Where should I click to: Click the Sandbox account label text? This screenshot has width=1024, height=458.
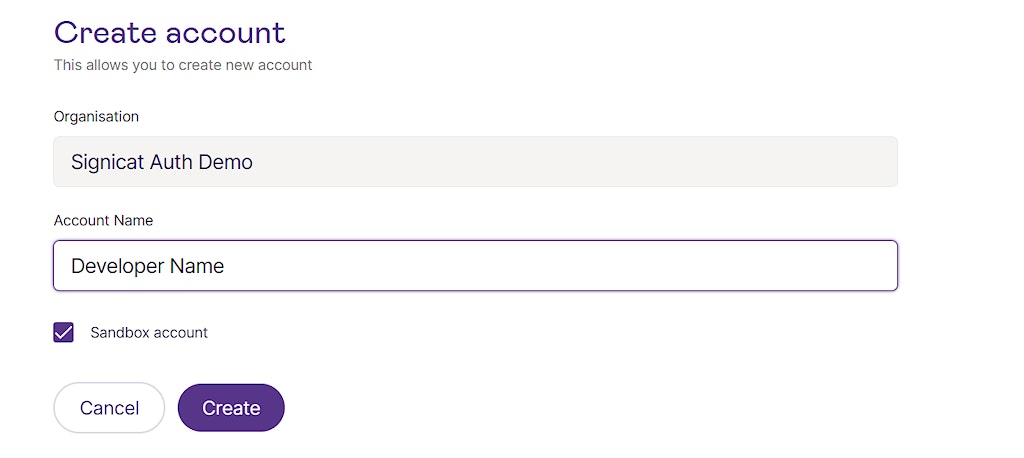point(149,333)
